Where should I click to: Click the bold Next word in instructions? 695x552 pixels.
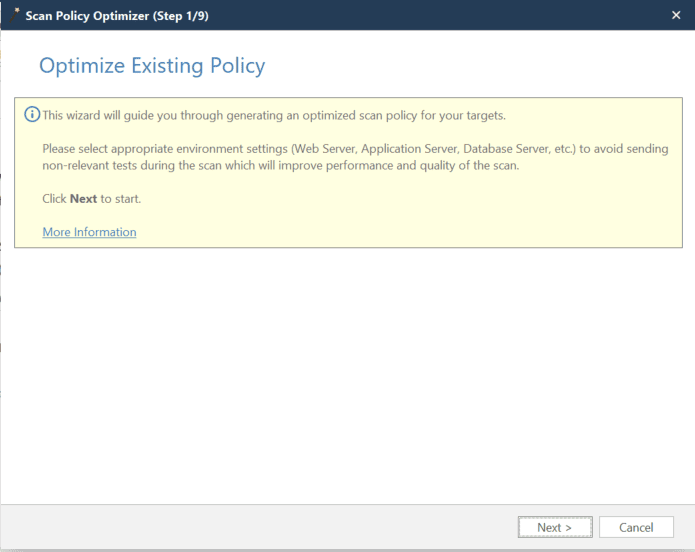tap(83, 199)
